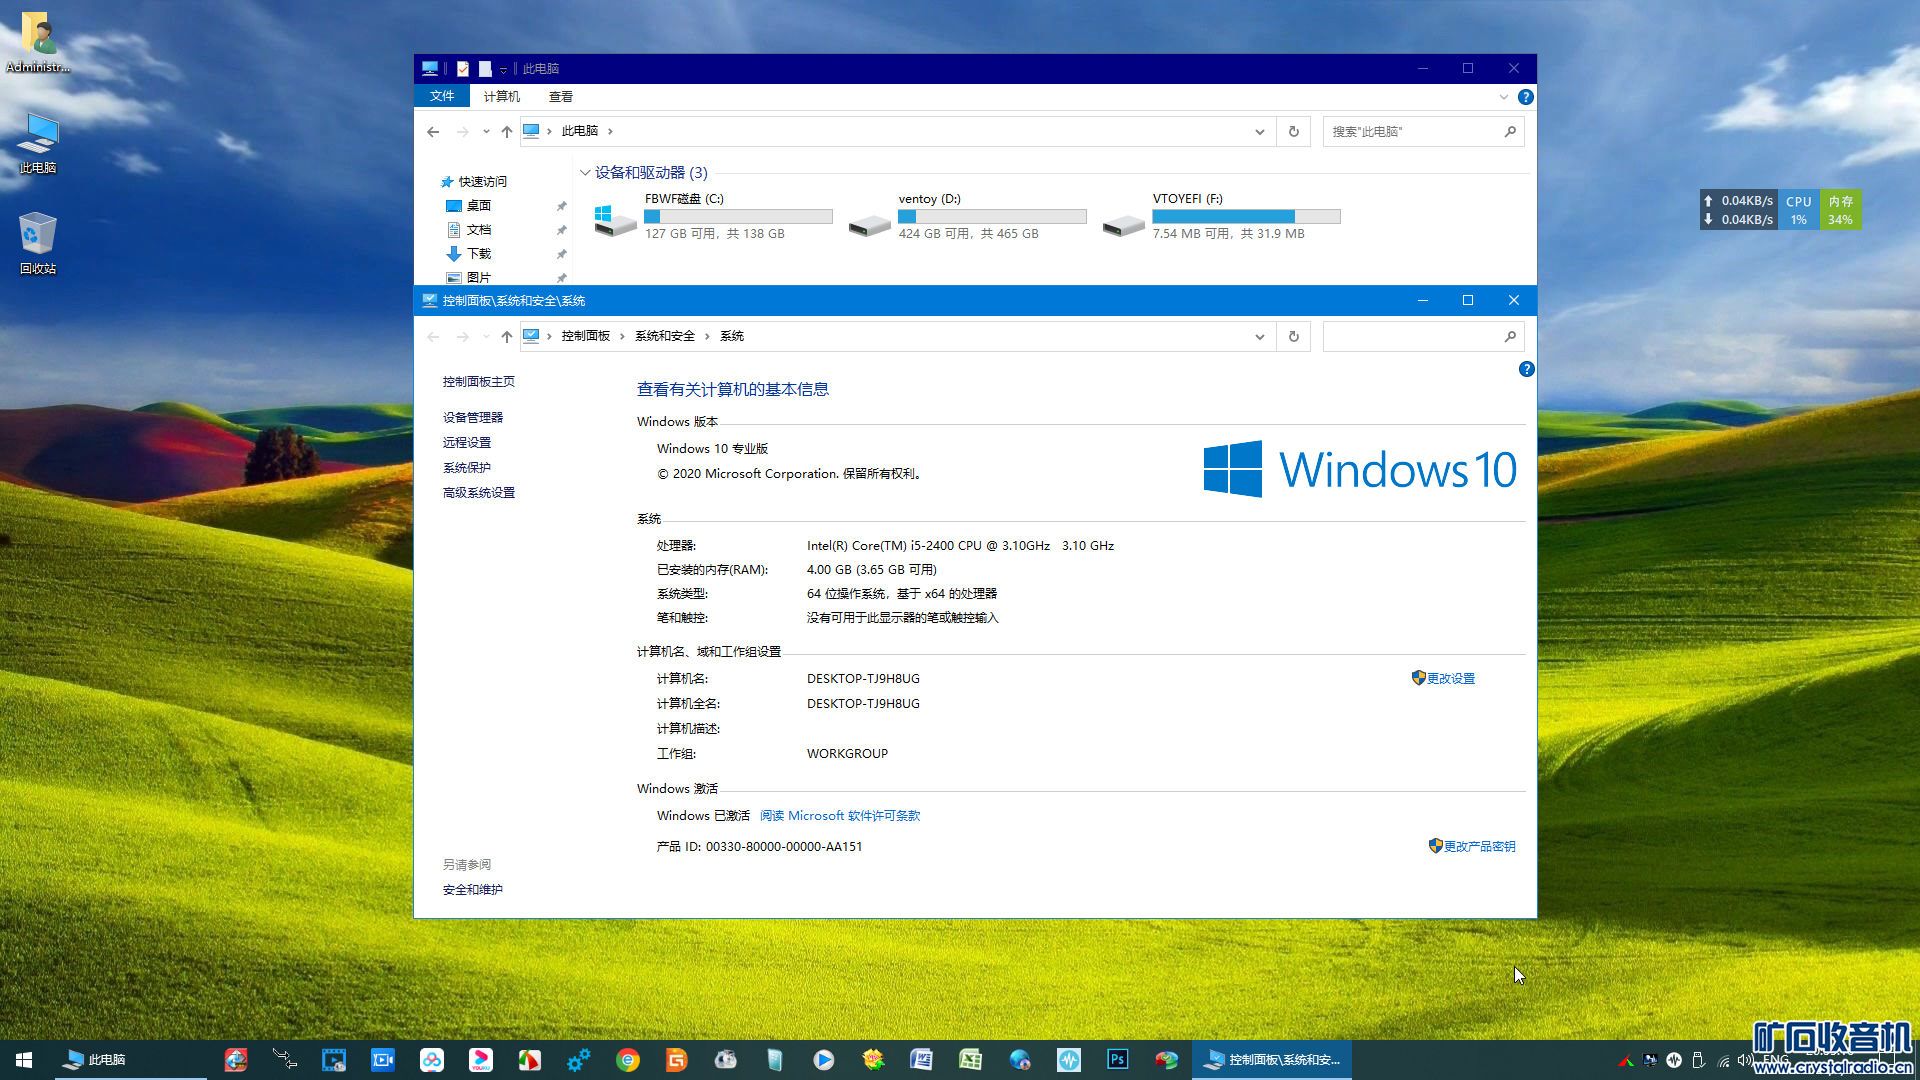1920x1080 pixels.
Task: Open the View ribbon tab
Action: click(x=560, y=97)
